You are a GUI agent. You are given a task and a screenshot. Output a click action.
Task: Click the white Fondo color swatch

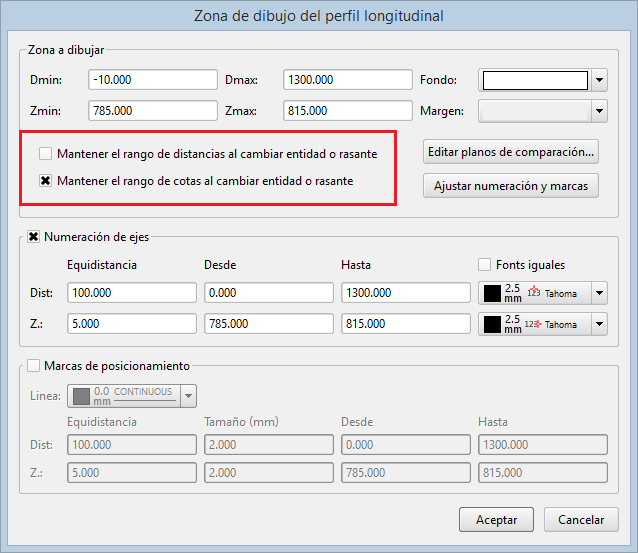[x=534, y=81]
